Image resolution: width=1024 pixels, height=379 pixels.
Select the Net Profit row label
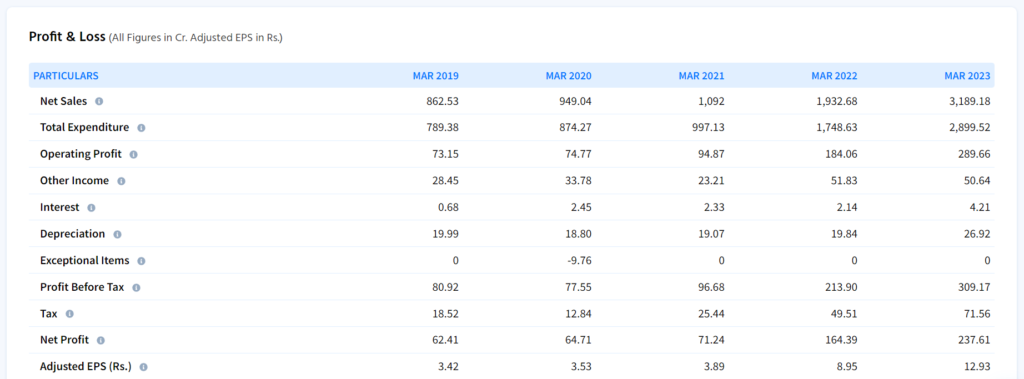tap(64, 340)
